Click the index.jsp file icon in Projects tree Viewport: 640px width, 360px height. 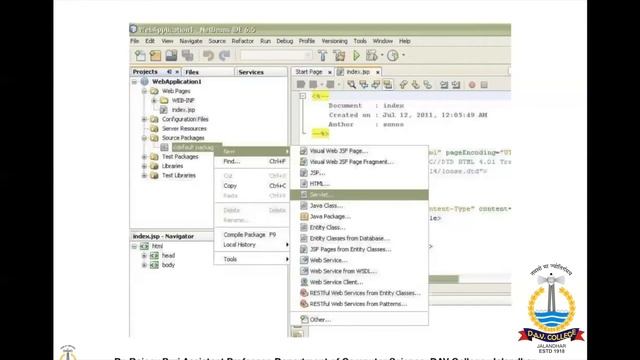[164, 110]
